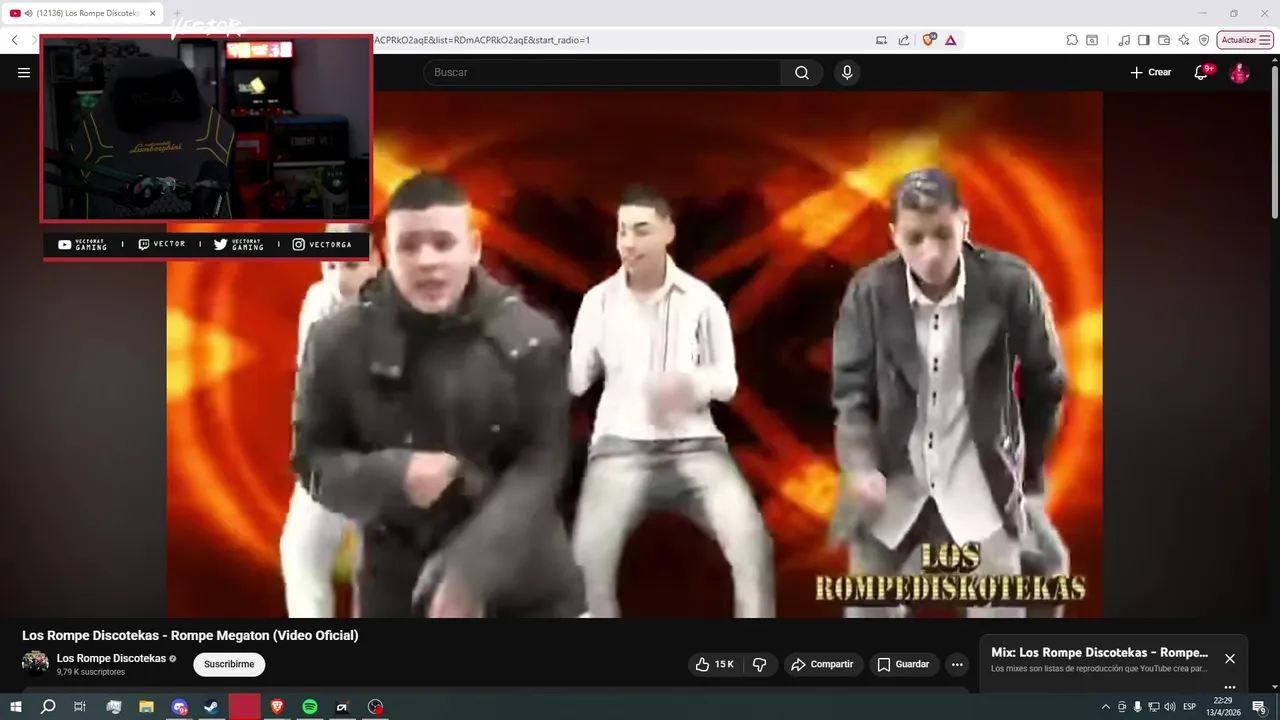Image resolution: width=1280 pixels, height=720 pixels.
Task: Open Brave Rewards triangle icon
Action: (x=950, y=40)
